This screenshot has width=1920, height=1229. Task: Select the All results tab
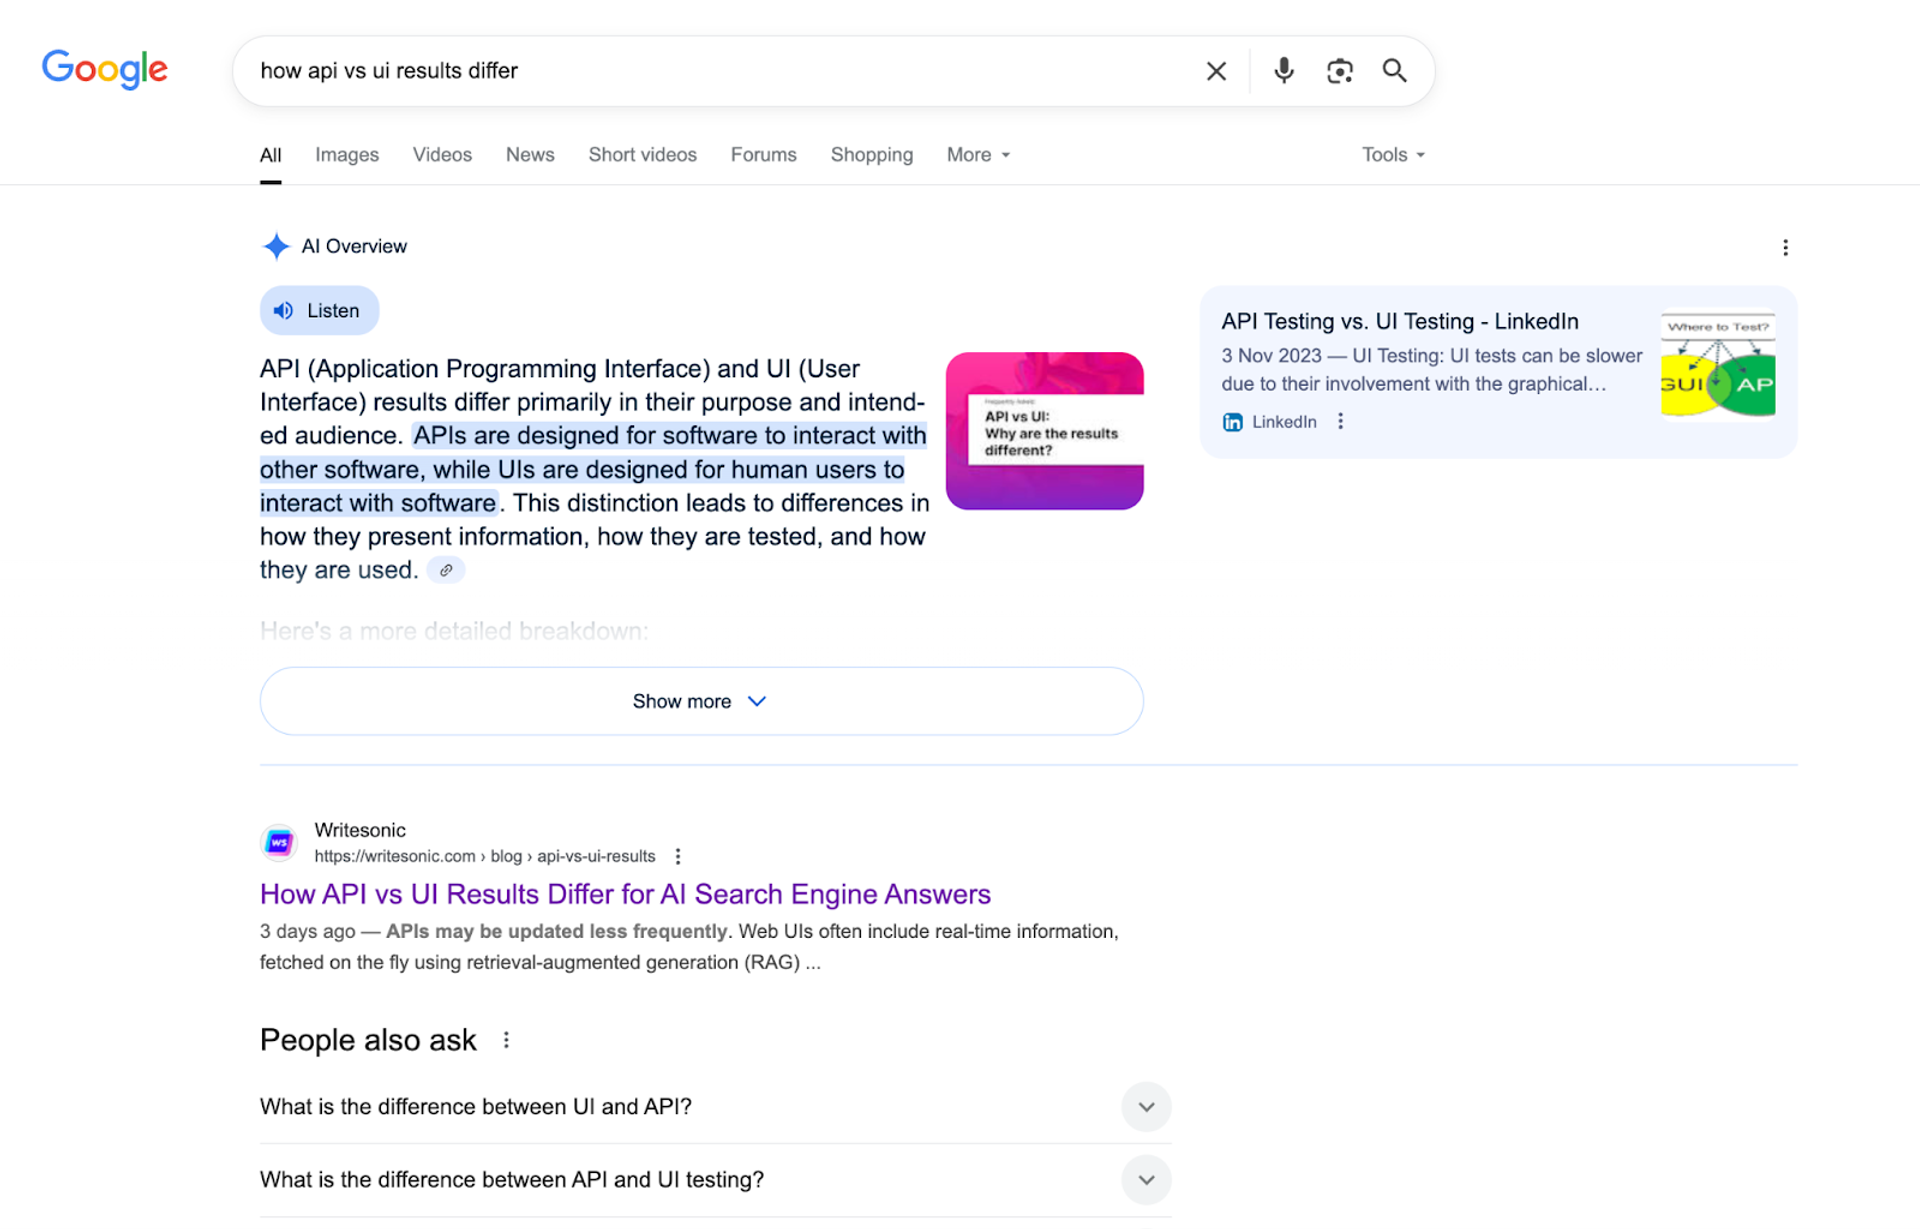tap(270, 155)
